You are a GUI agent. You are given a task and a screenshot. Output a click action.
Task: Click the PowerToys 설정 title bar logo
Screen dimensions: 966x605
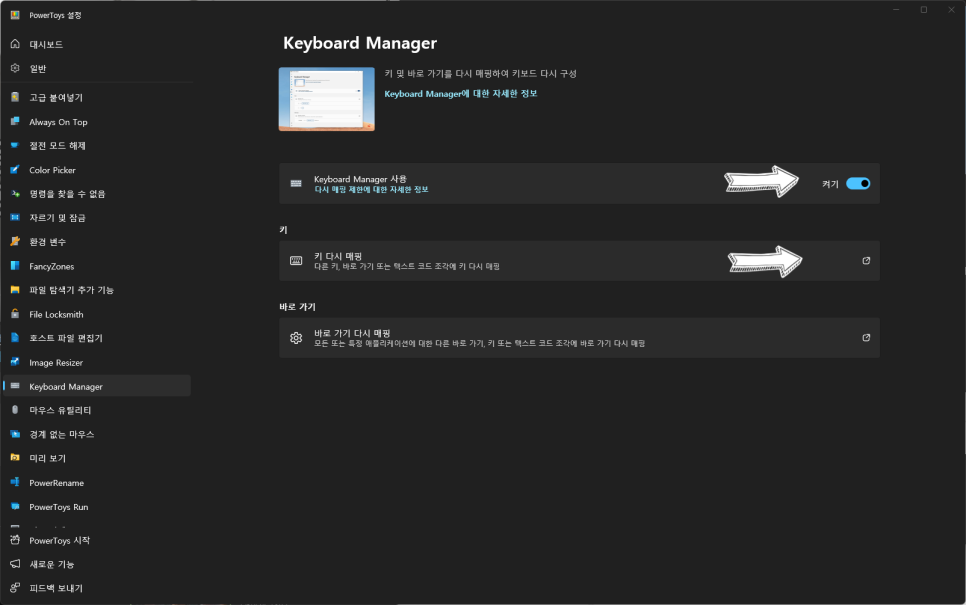[x=15, y=15]
